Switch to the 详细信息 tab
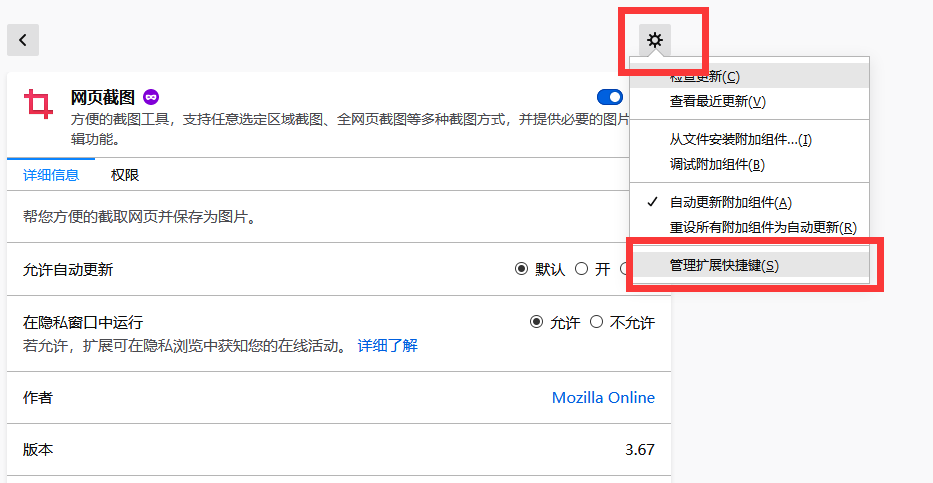This screenshot has height=483, width=933. pos(51,175)
